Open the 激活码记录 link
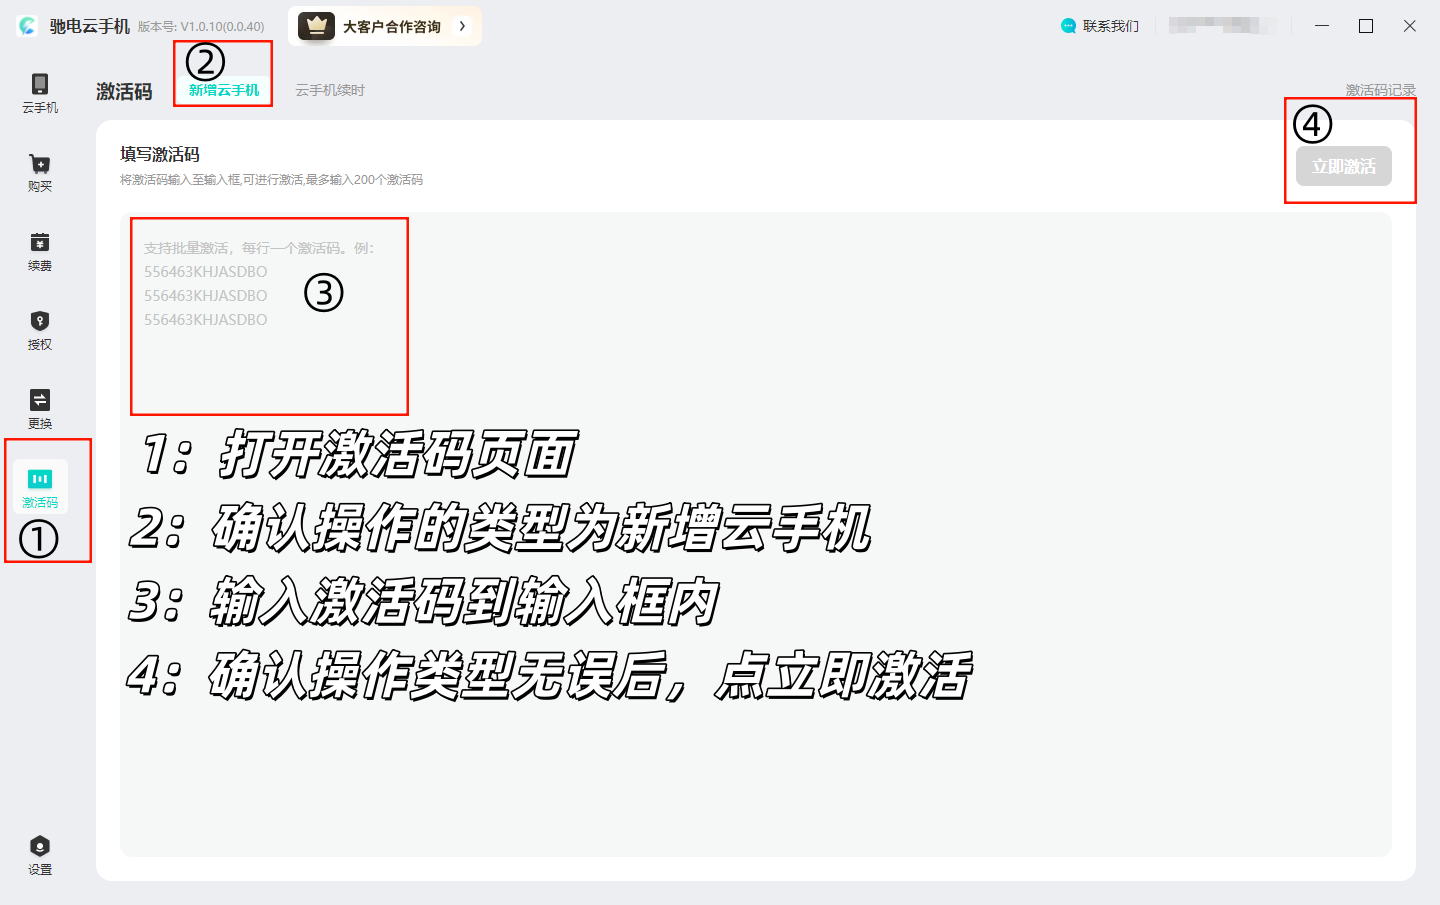This screenshot has height=905, width=1440. tap(1380, 90)
